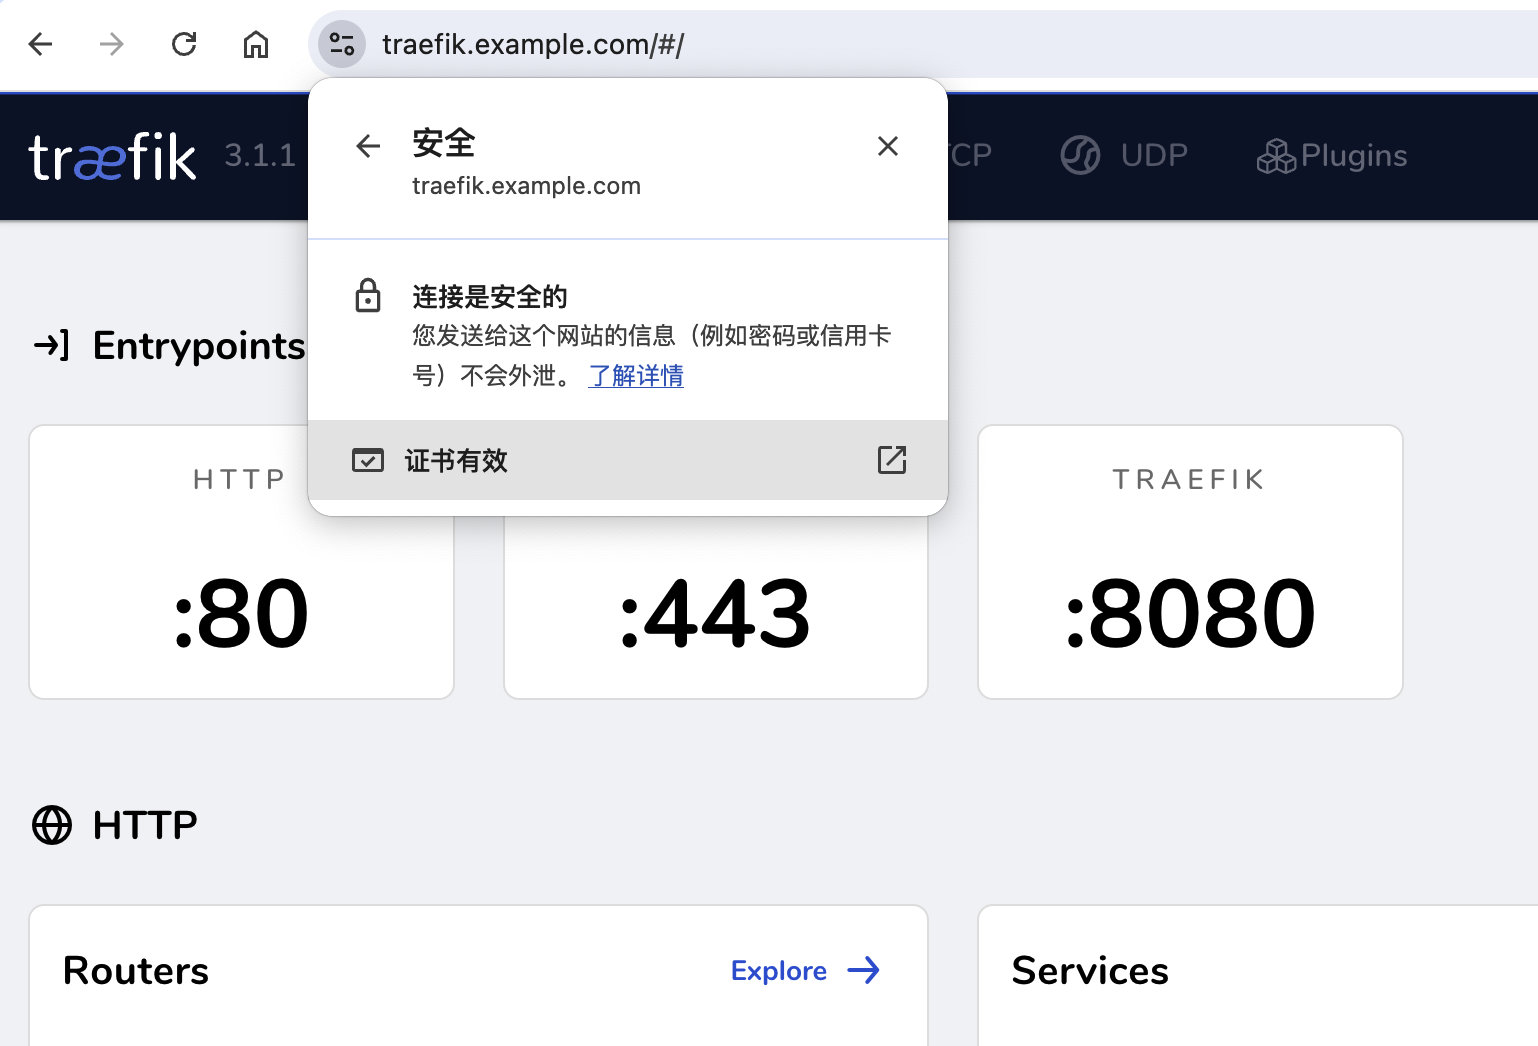Viewport: 1538px width, 1046px height.
Task: Click the Entrypoints arrow icon
Action: 52,346
